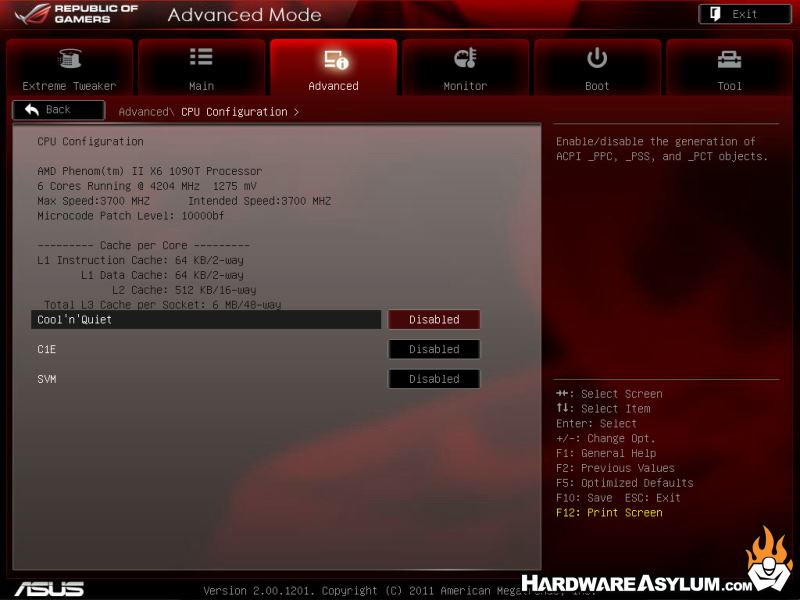The width and height of the screenshot is (800, 600).
Task: Click the Monitor thermometer gauge icon
Action: (465, 58)
